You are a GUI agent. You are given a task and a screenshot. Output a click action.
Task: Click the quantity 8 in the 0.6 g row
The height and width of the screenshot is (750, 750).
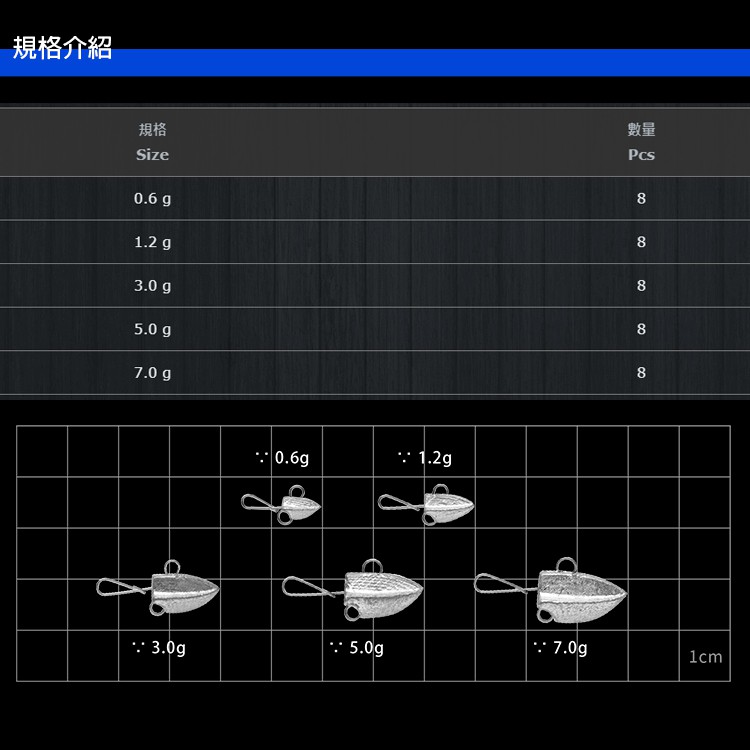pos(641,199)
